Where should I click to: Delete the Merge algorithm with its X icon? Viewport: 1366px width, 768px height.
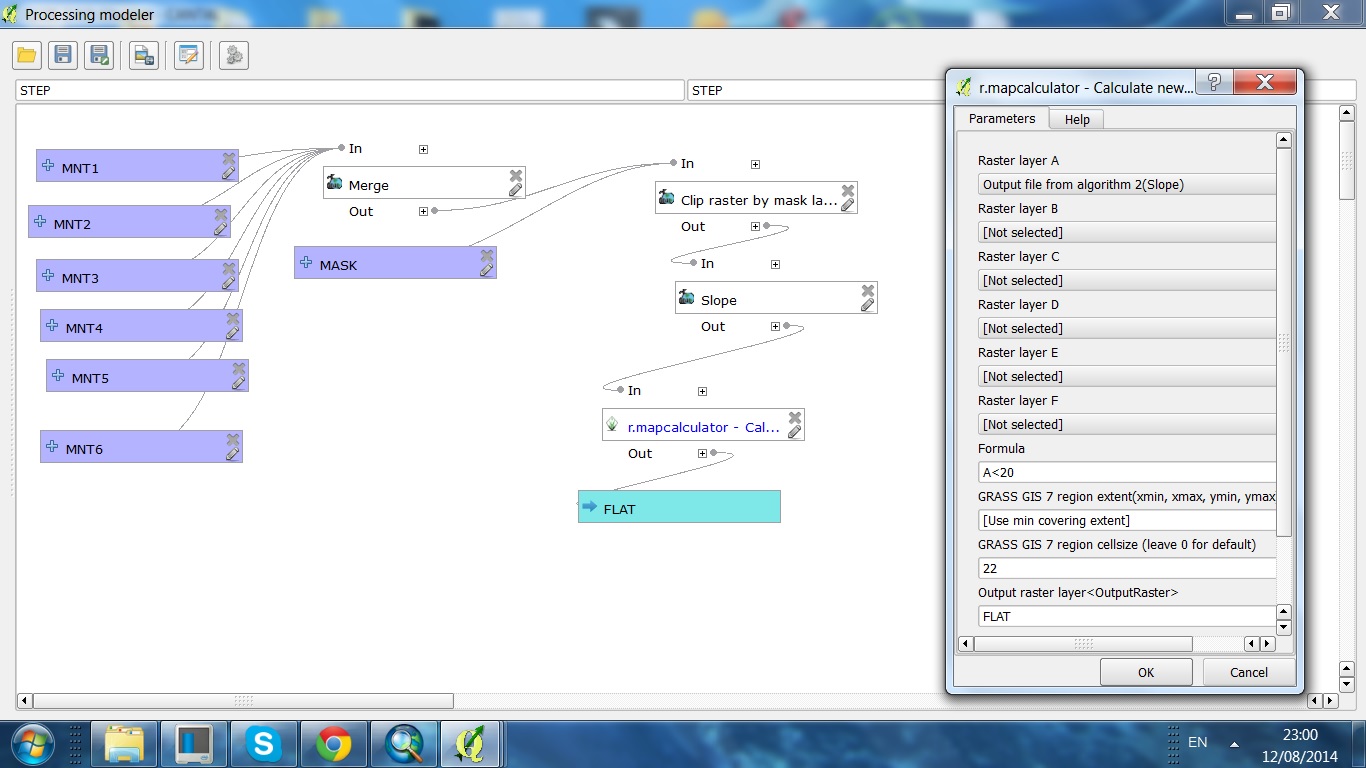(516, 176)
